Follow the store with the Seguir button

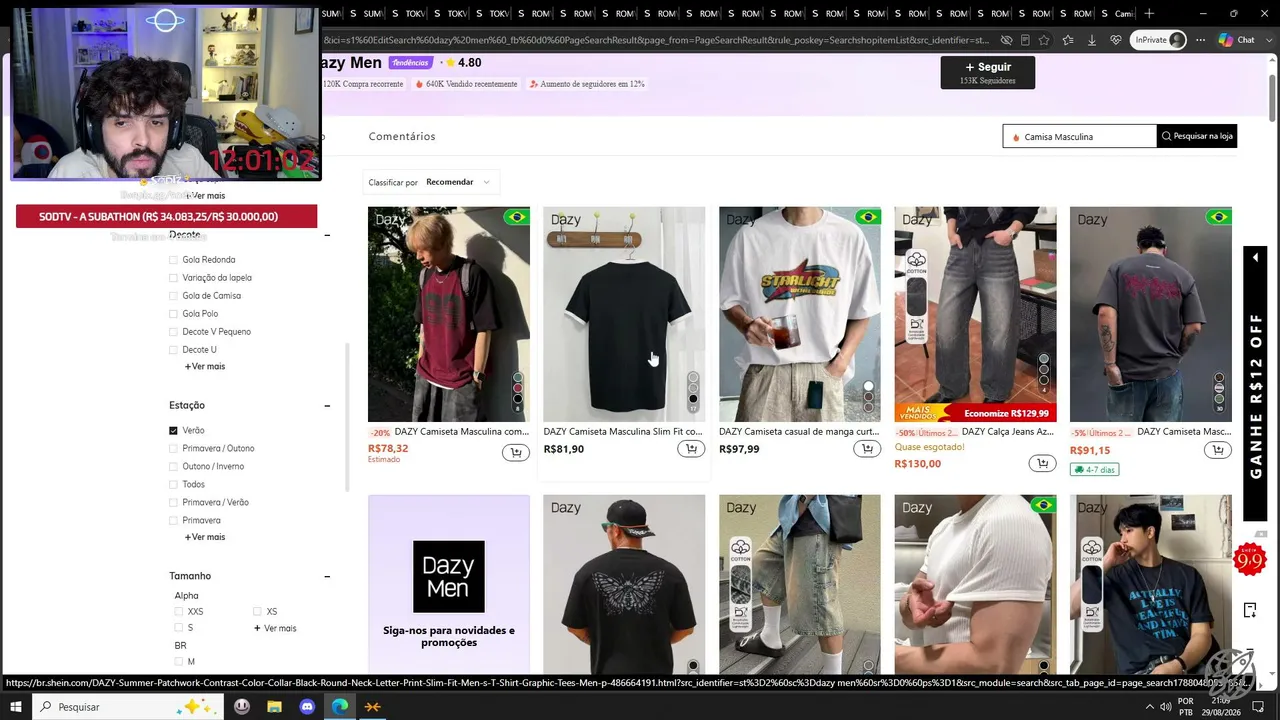coord(988,72)
